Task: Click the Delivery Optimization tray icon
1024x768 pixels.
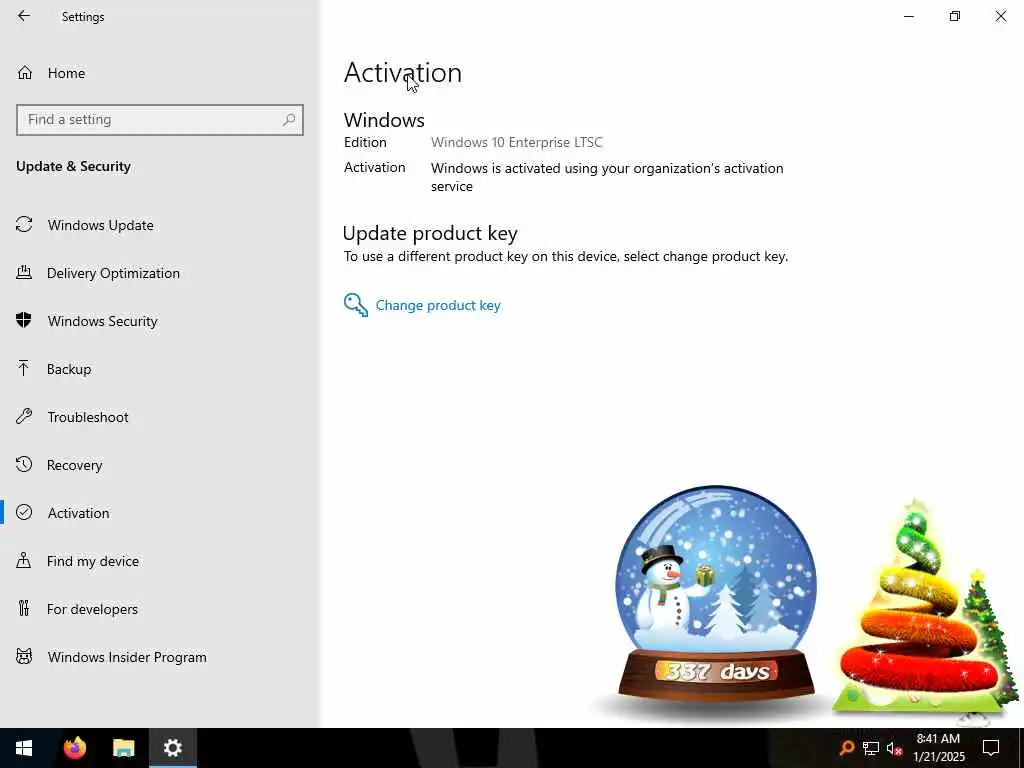Action: 24,272
